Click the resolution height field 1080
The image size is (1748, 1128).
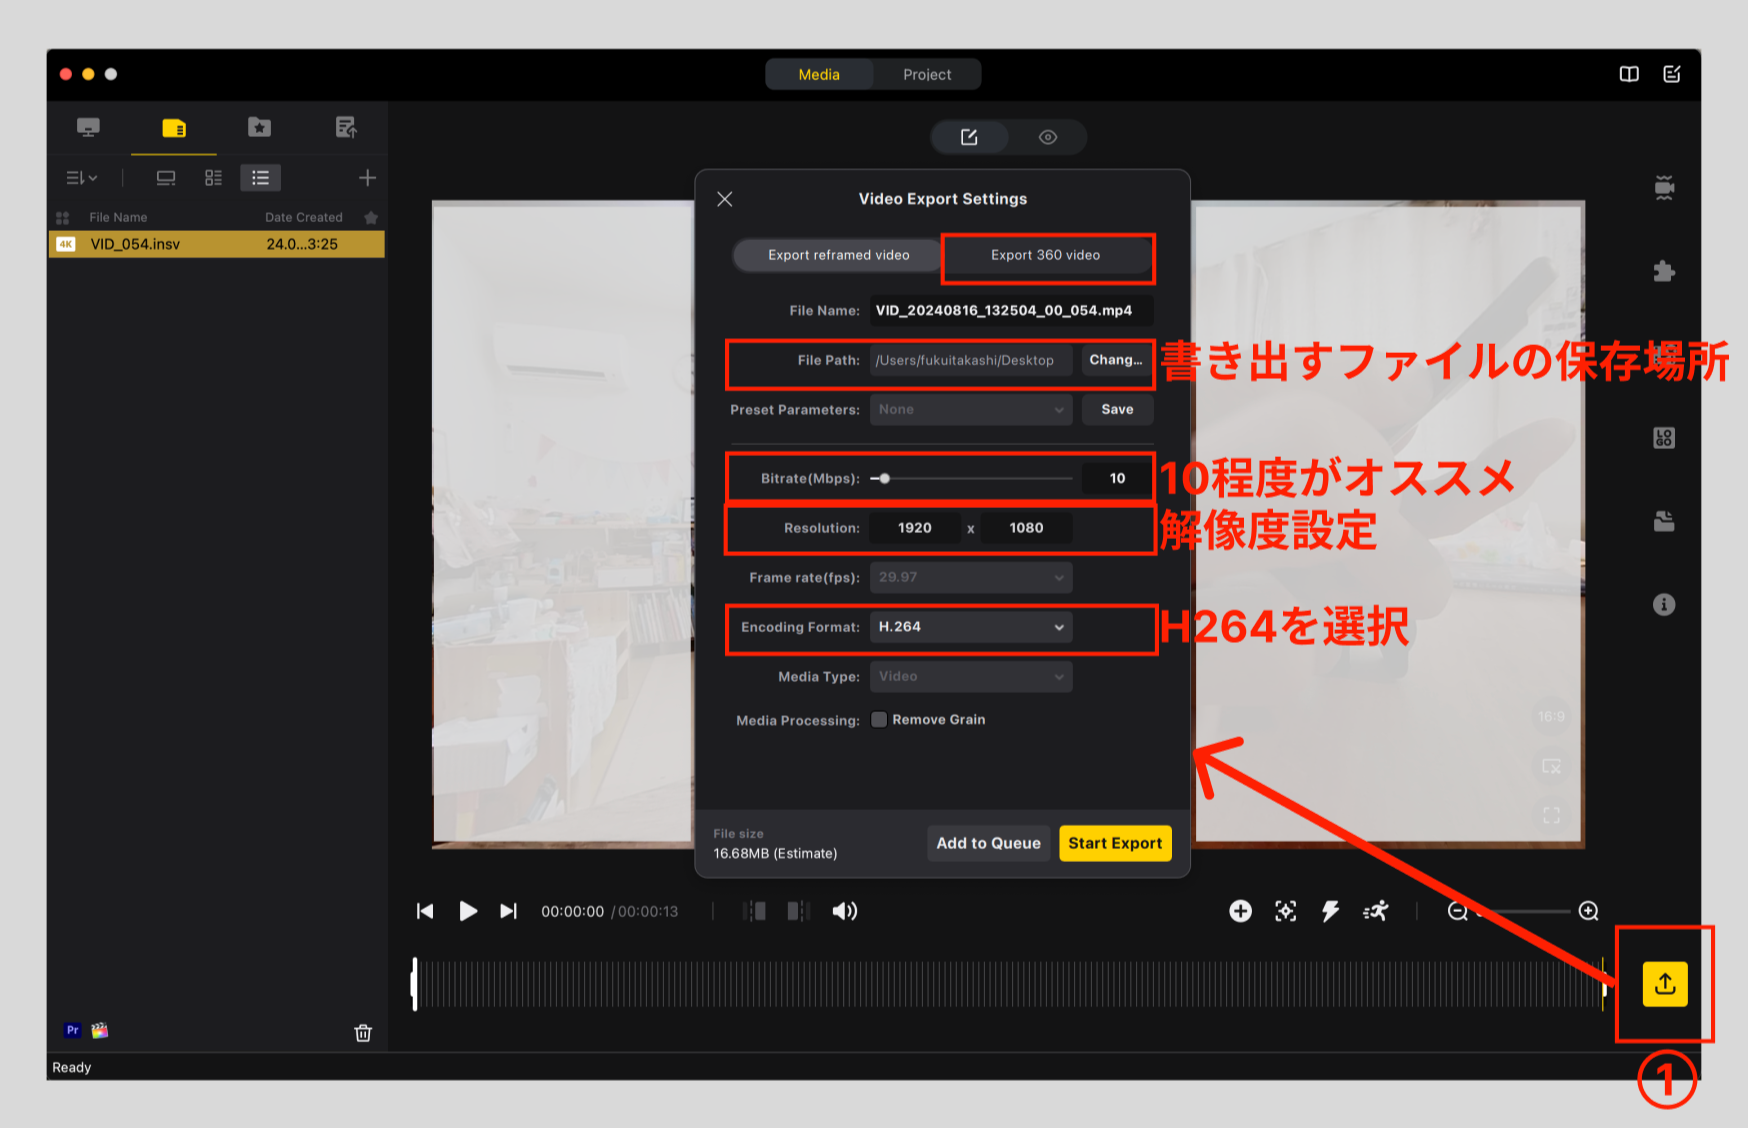(x=1026, y=528)
